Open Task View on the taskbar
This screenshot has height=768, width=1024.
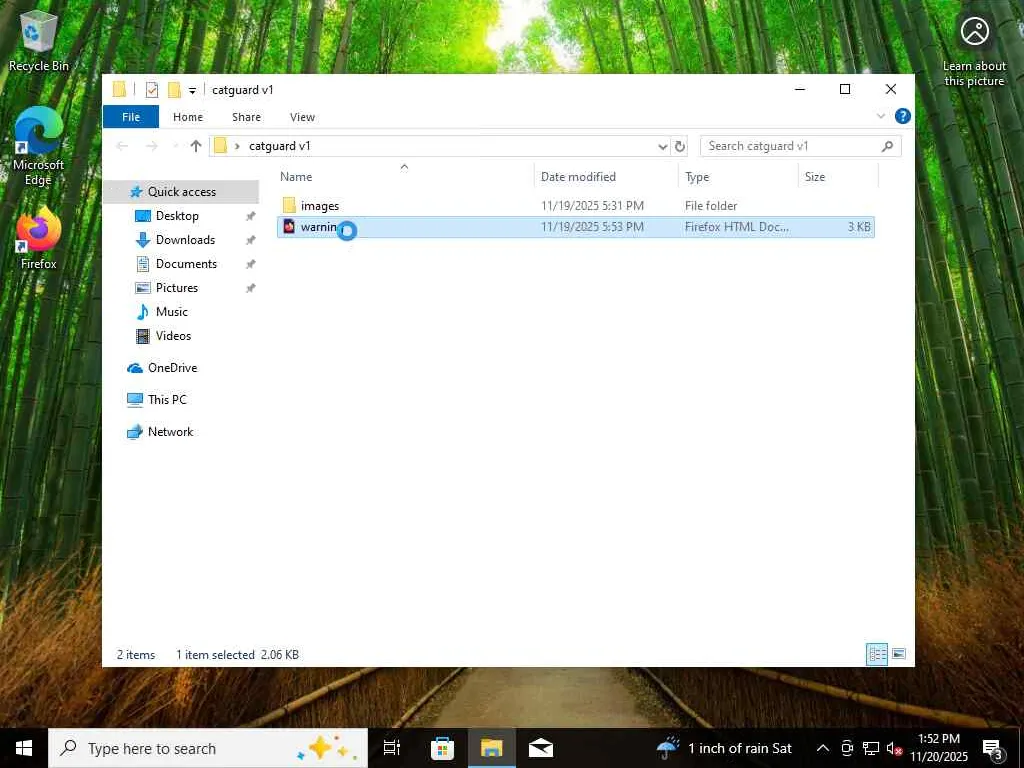point(392,748)
